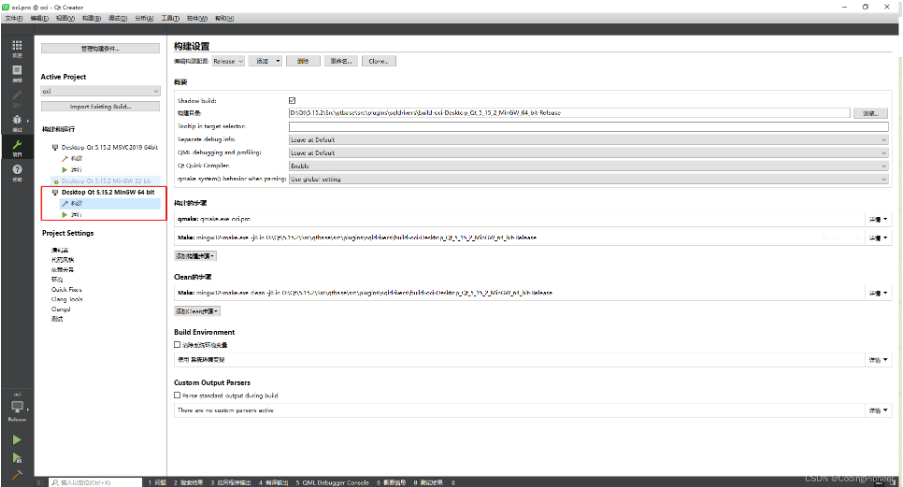
Task: Open Quick Fixes project settings
Action: click(67, 290)
